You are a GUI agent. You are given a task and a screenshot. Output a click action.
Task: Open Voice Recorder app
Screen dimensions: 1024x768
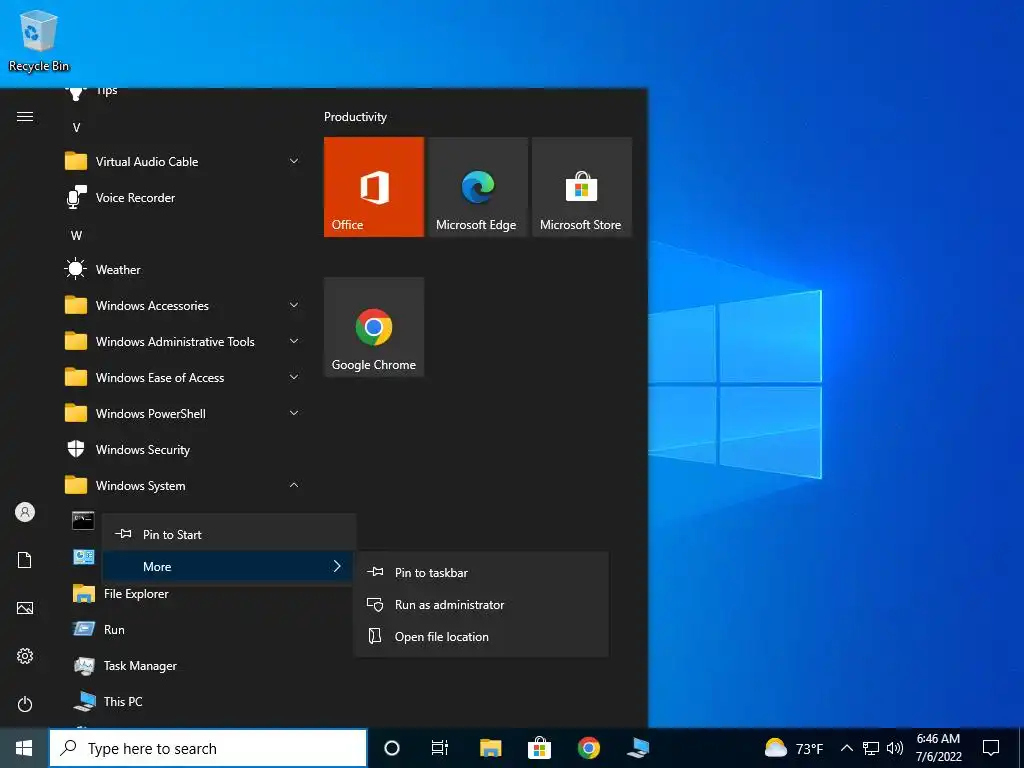[x=183, y=198]
